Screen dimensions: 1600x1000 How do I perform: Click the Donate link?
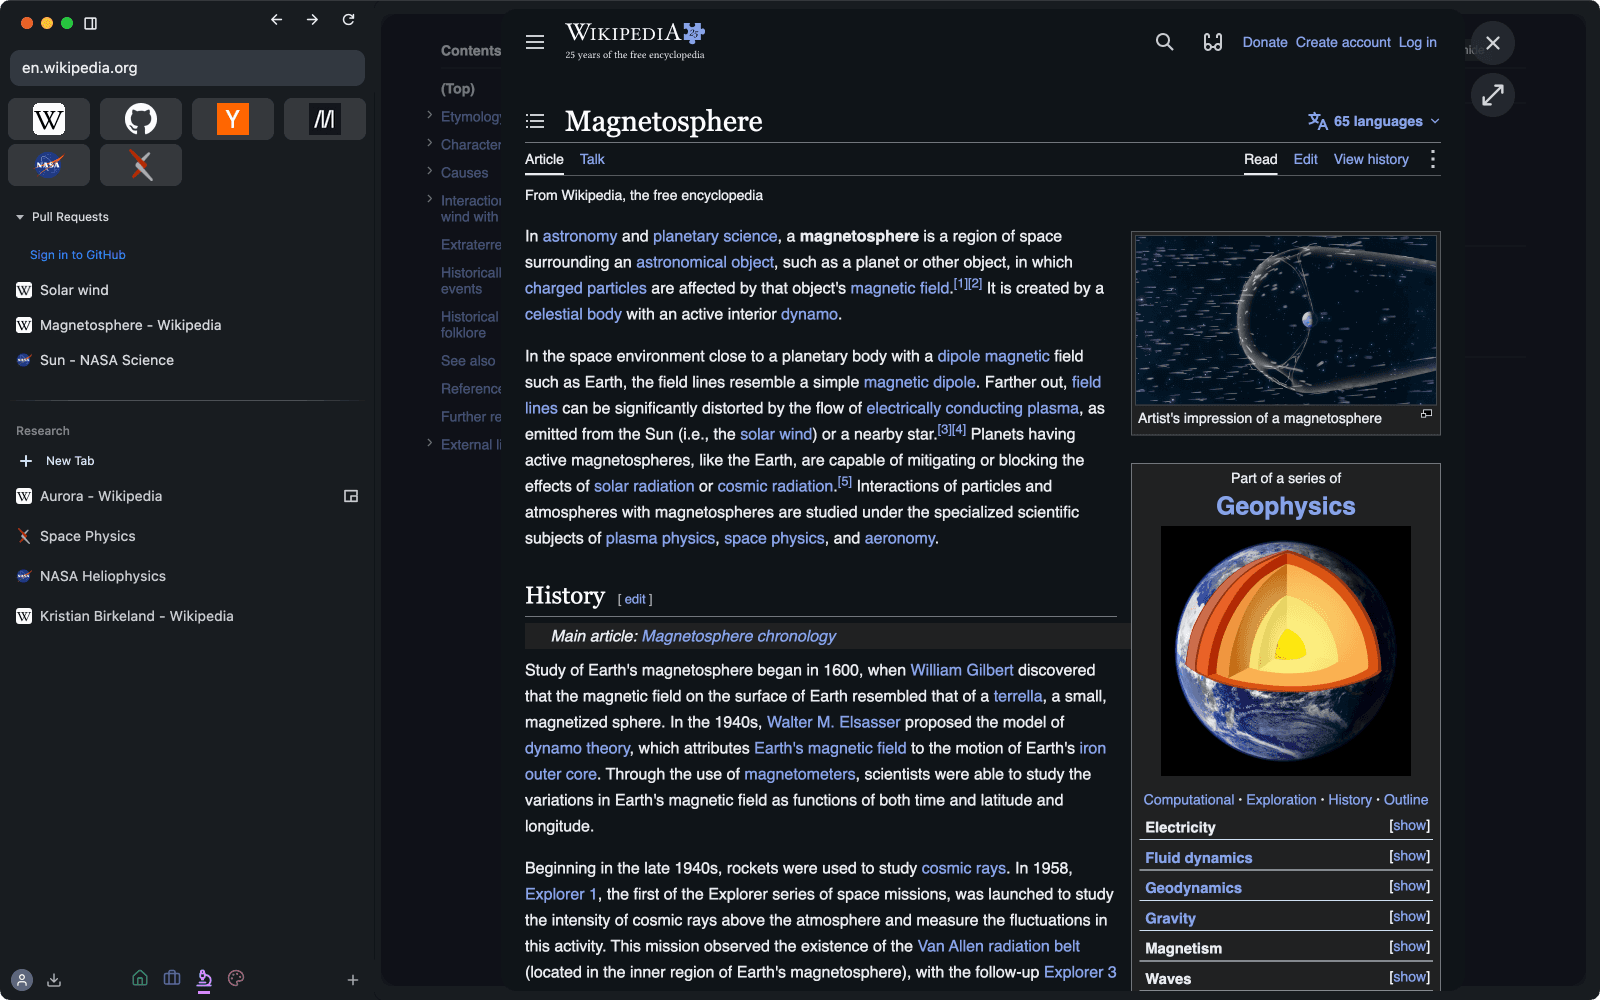[1265, 42]
